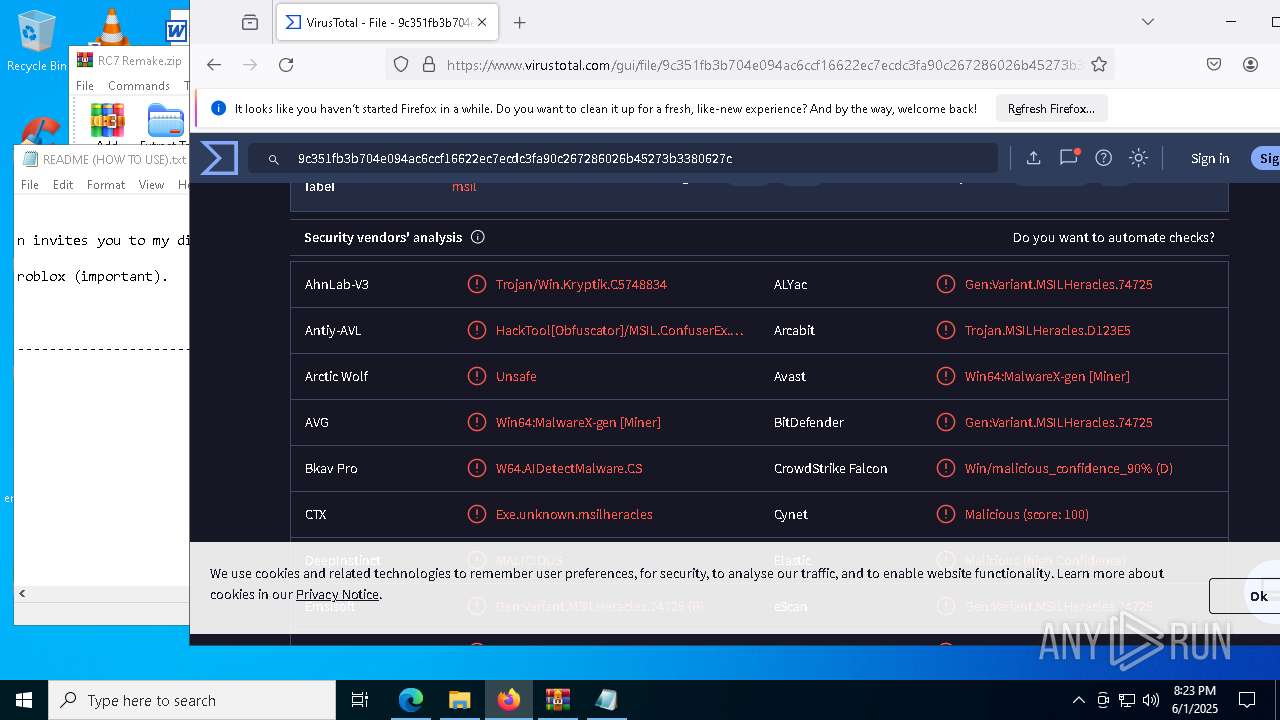Click the VirusTotal search magnifier icon
Viewport: 1280px width, 720px height.
pos(273,159)
